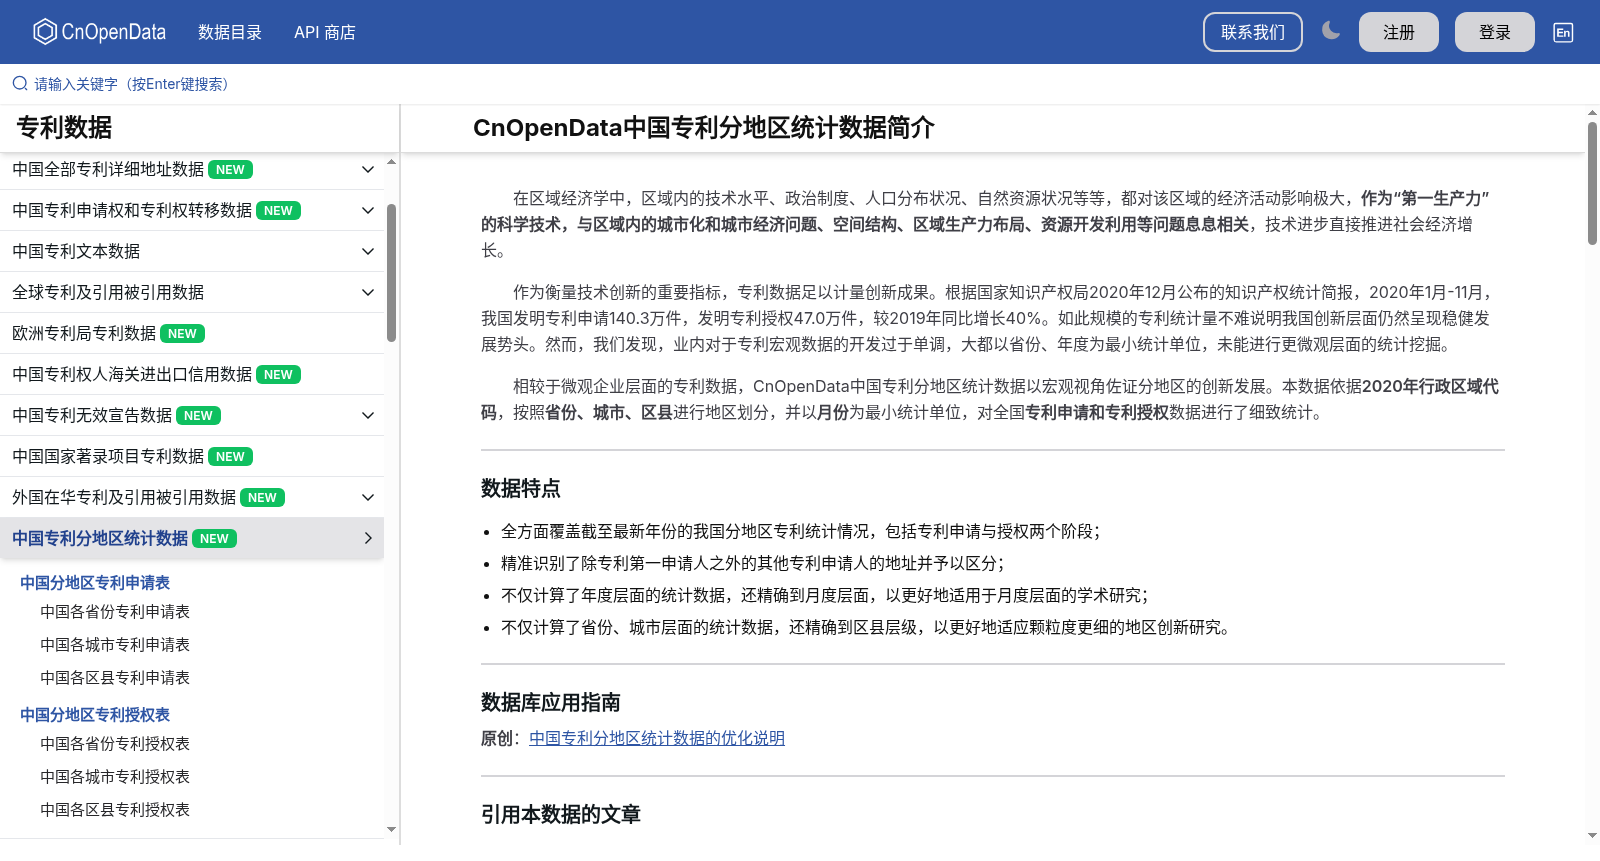Click 中国全部专利详细地址数据 label

coord(108,170)
